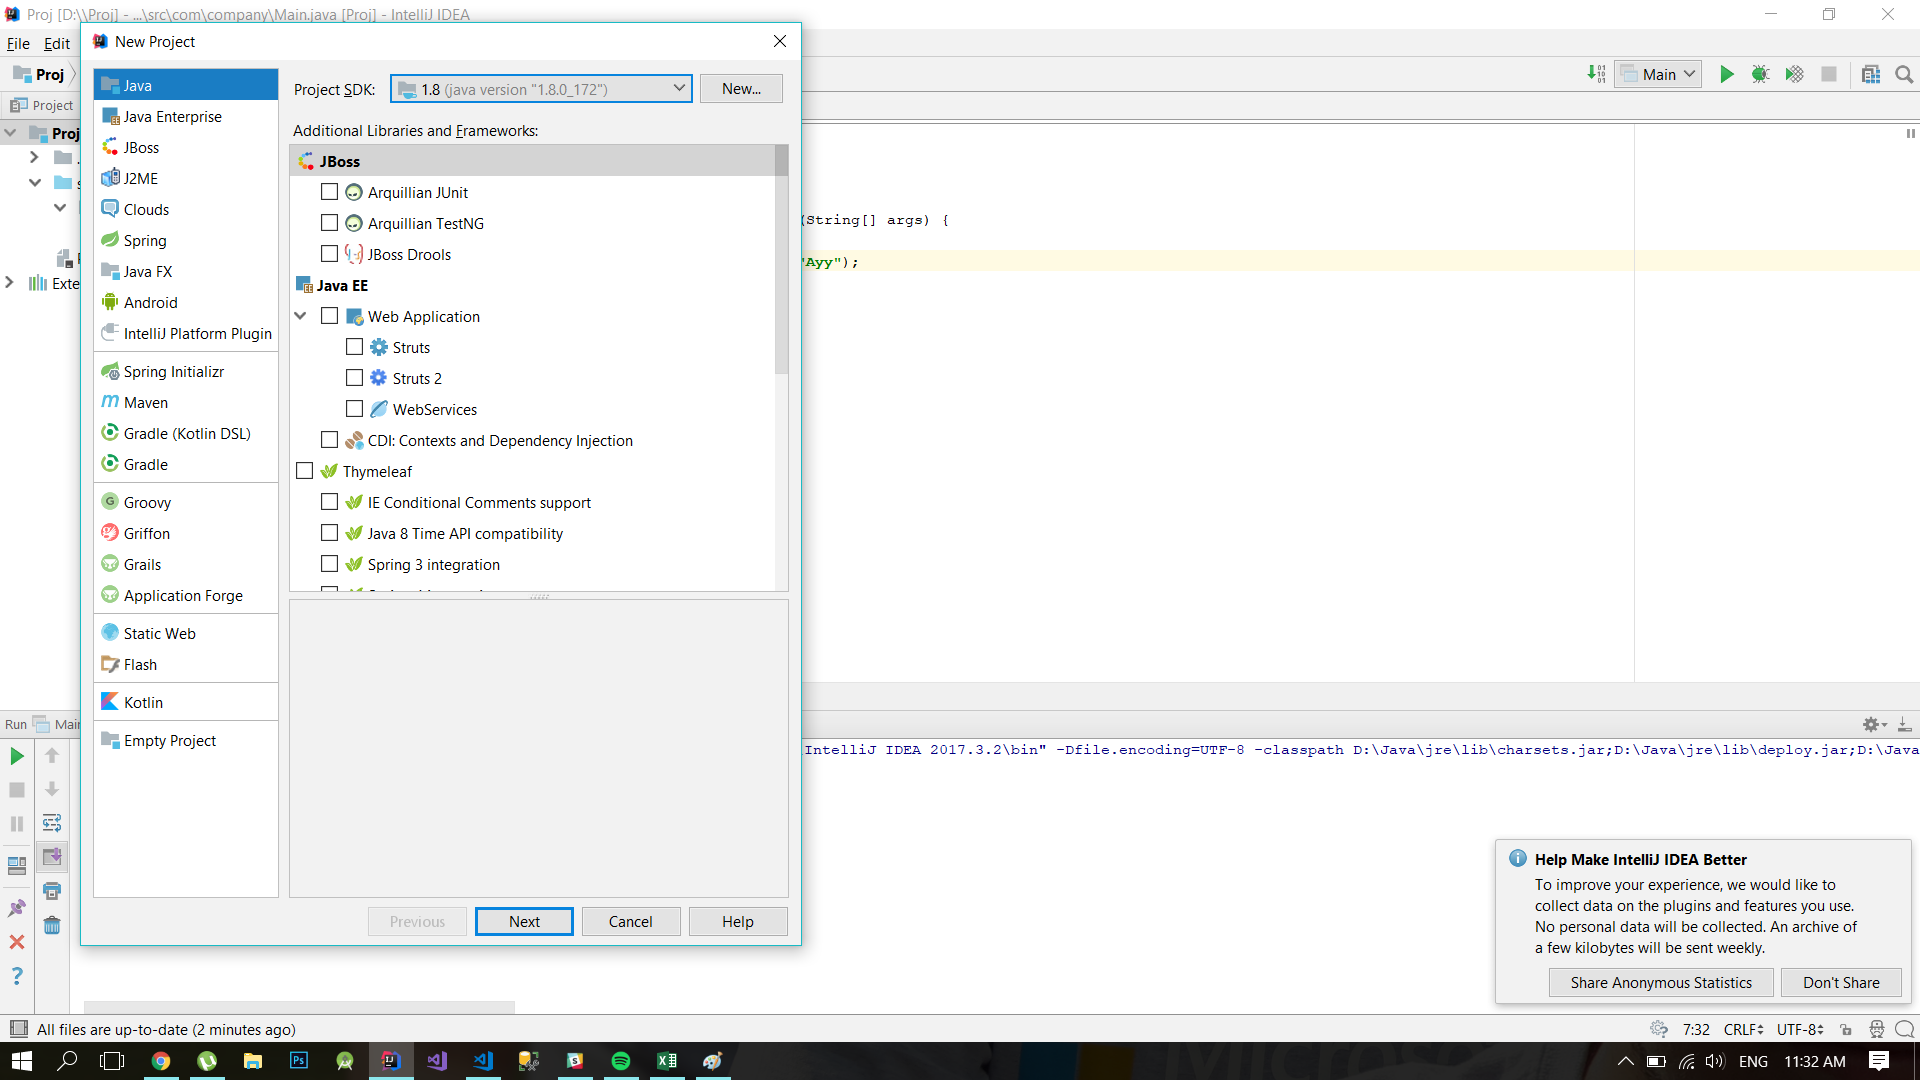Open the Edit menu

[57, 43]
